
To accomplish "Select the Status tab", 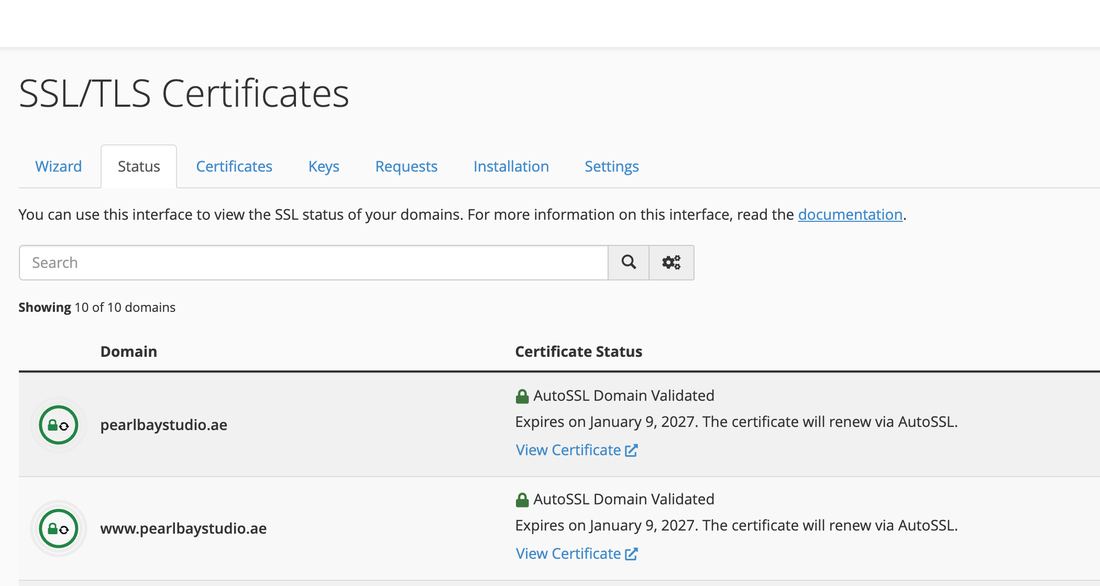I will [x=139, y=166].
